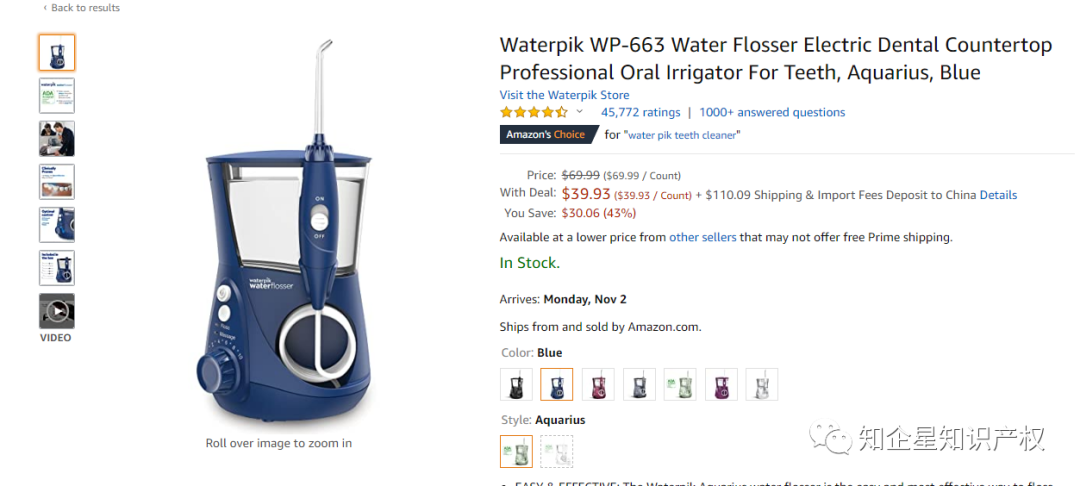Click the other sellers link
This screenshot has height=486, width=1080.
702,237
